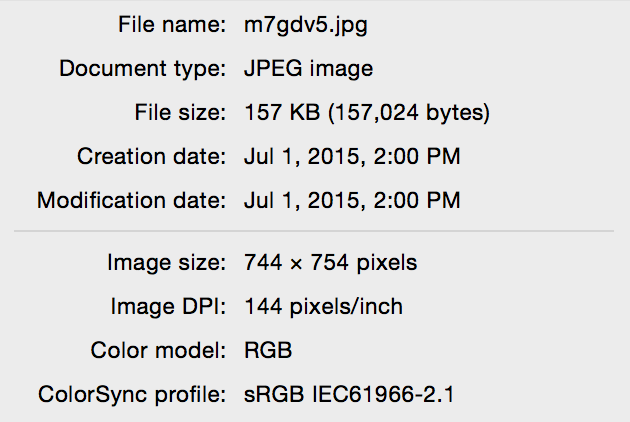Select the sRGB IEC61966-2.1 profile value
The image size is (630, 422).
point(349,394)
